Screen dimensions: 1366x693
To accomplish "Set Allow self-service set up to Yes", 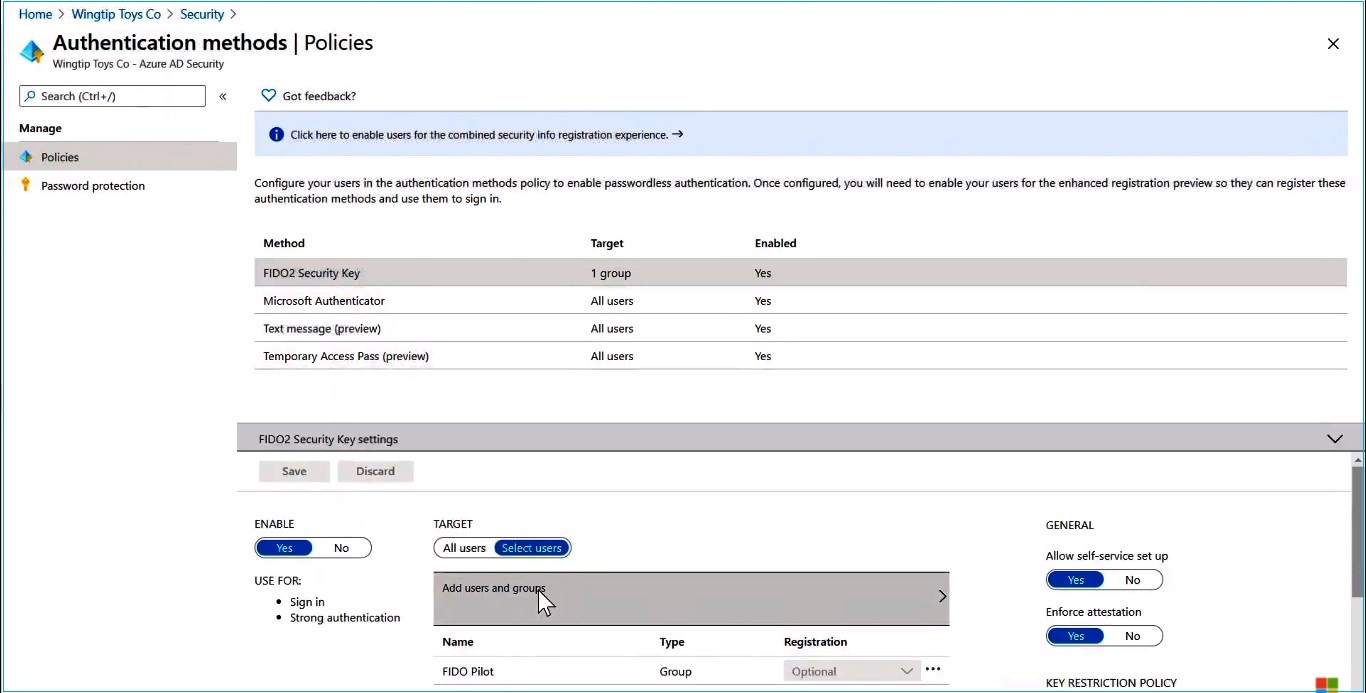I will tap(1076, 580).
